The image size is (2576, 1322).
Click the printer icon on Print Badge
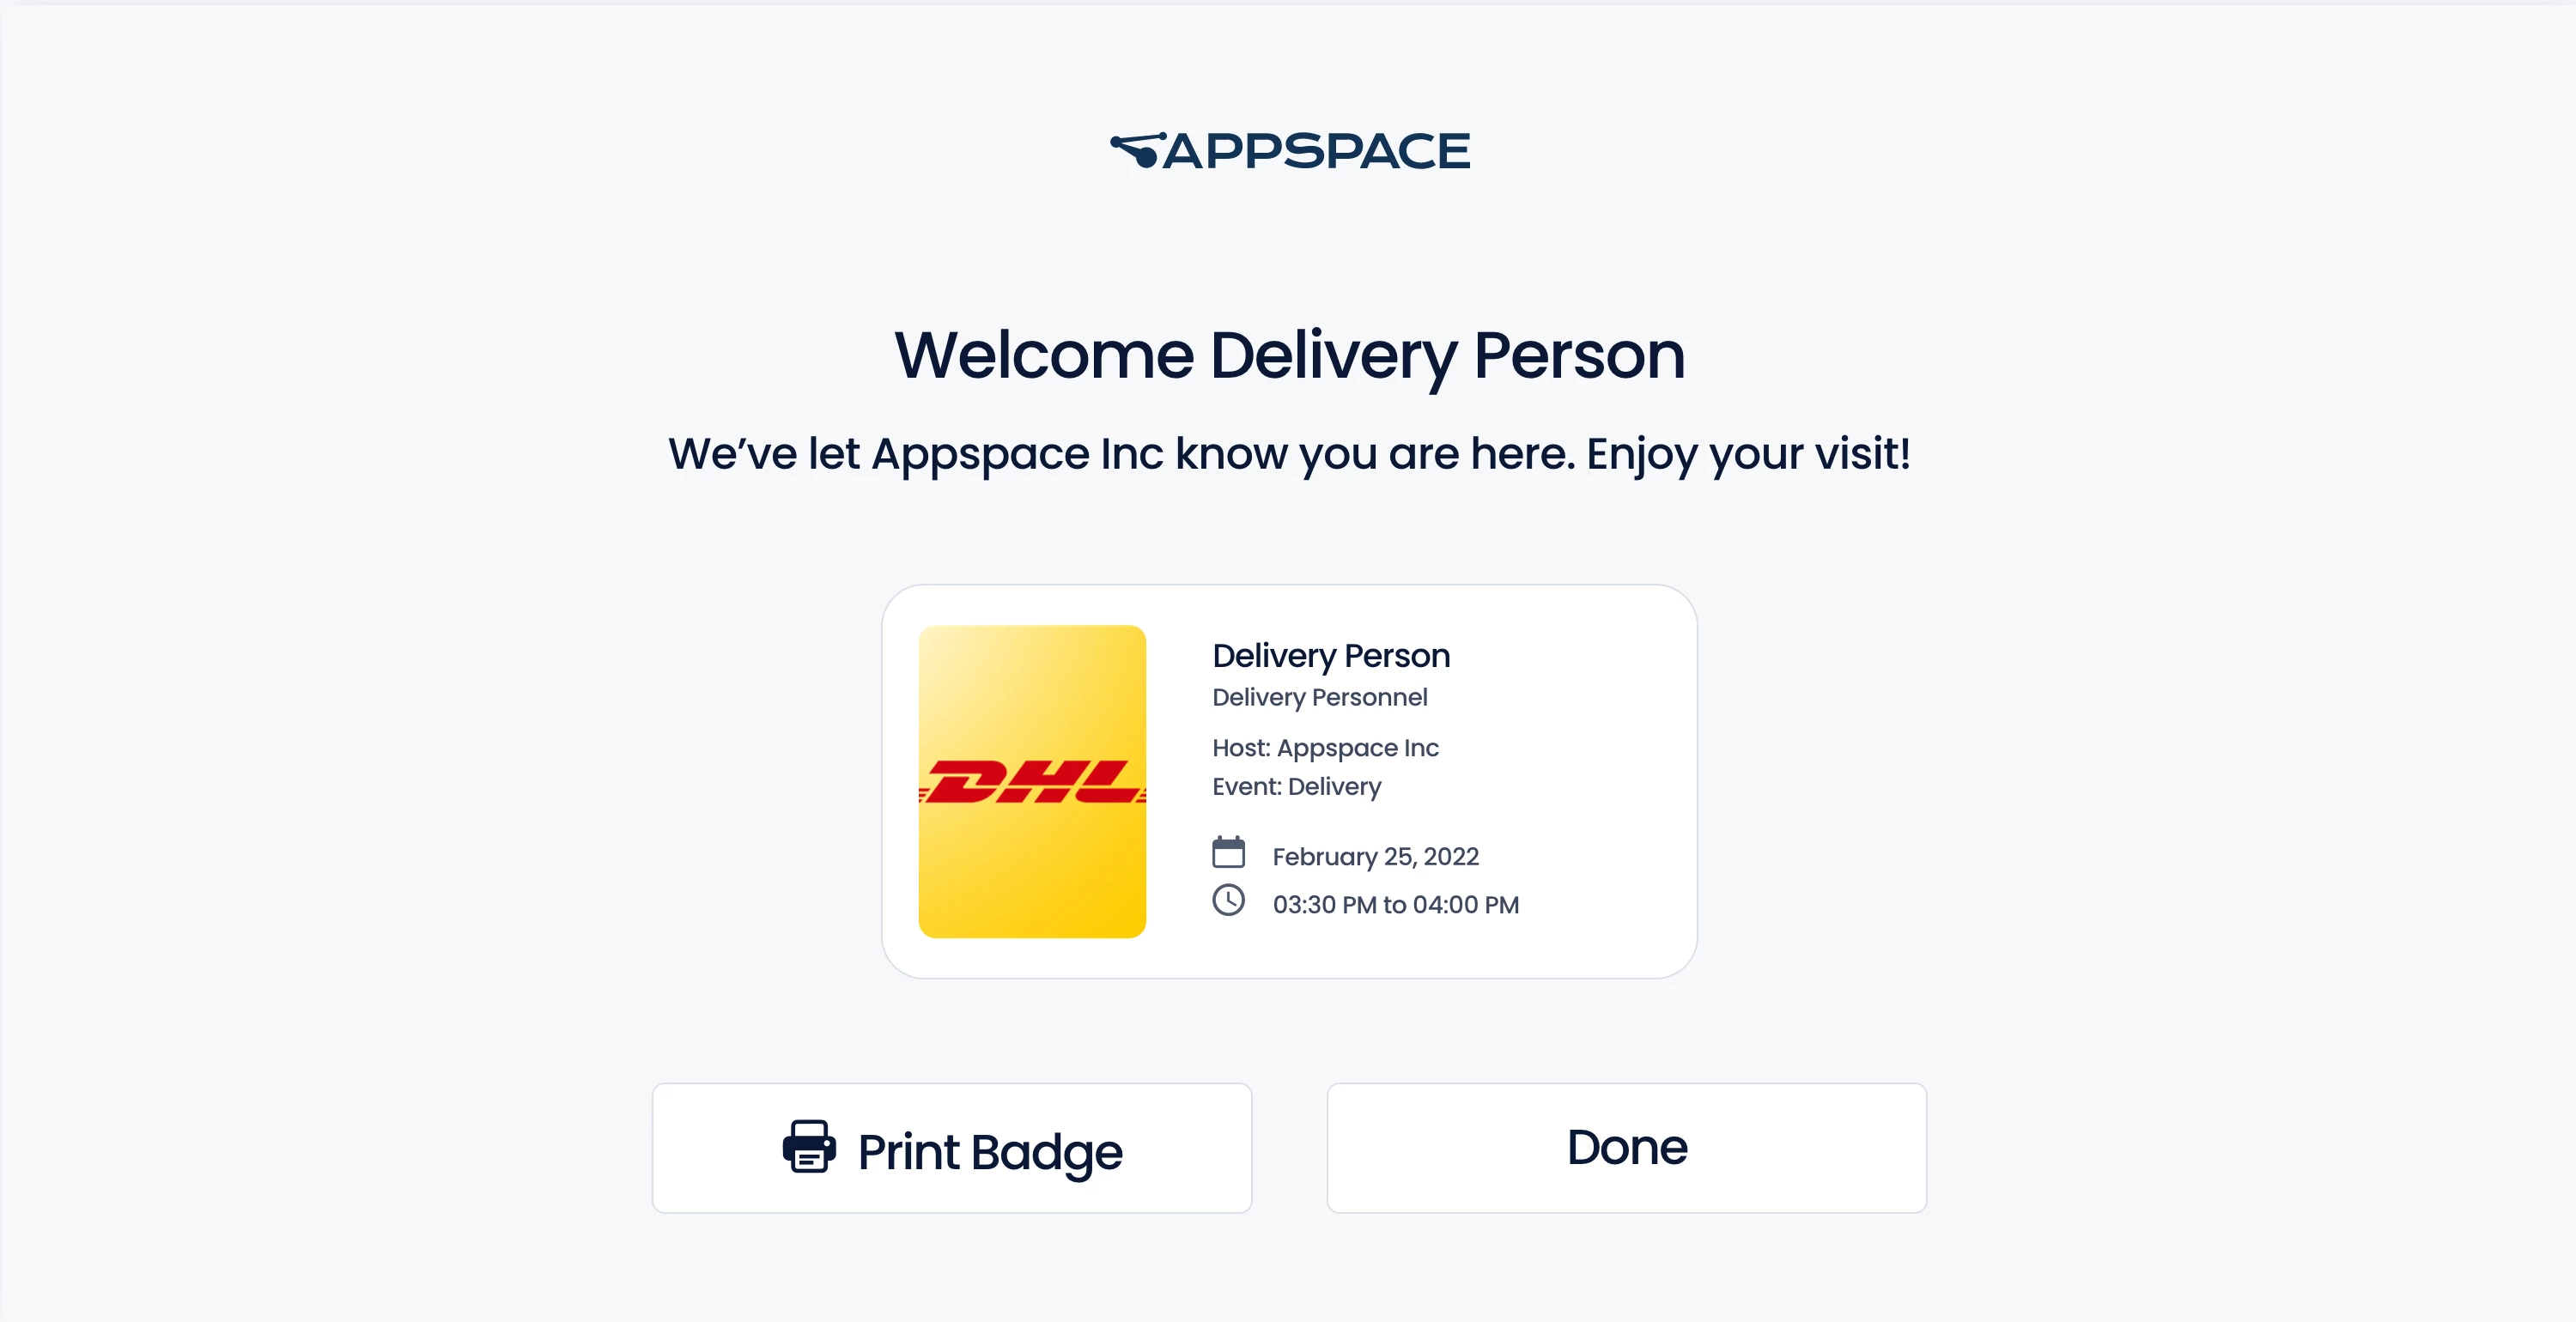(808, 1147)
